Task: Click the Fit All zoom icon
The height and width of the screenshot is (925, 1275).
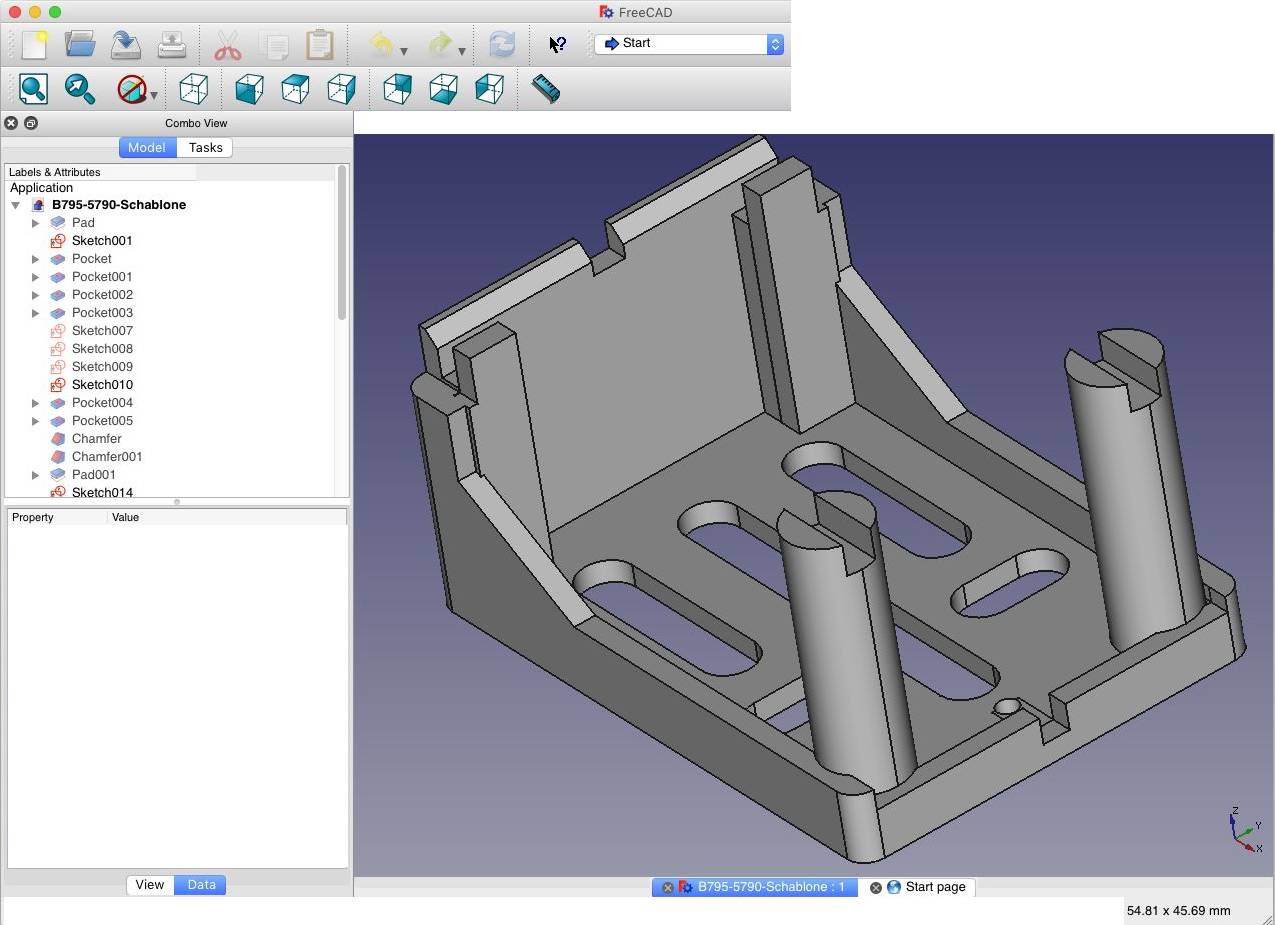Action: point(33,89)
